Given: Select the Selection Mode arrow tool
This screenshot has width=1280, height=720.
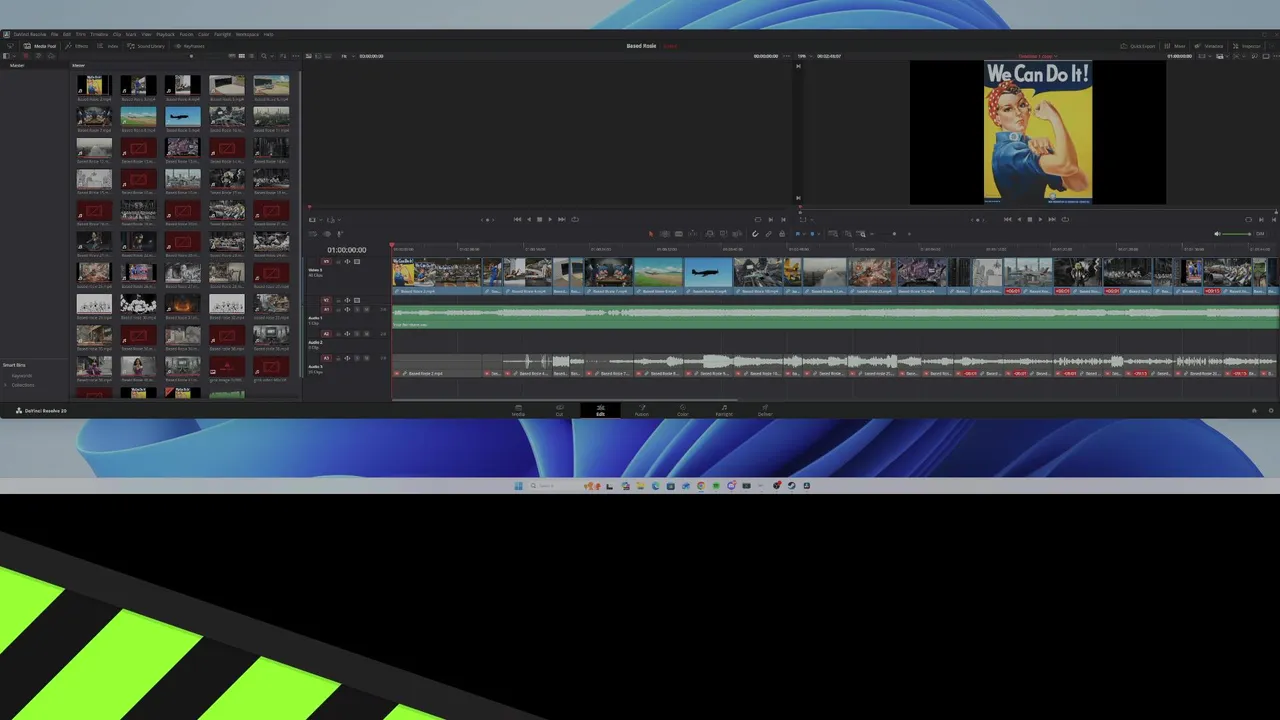Looking at the screenshot, I should (651, 234).
